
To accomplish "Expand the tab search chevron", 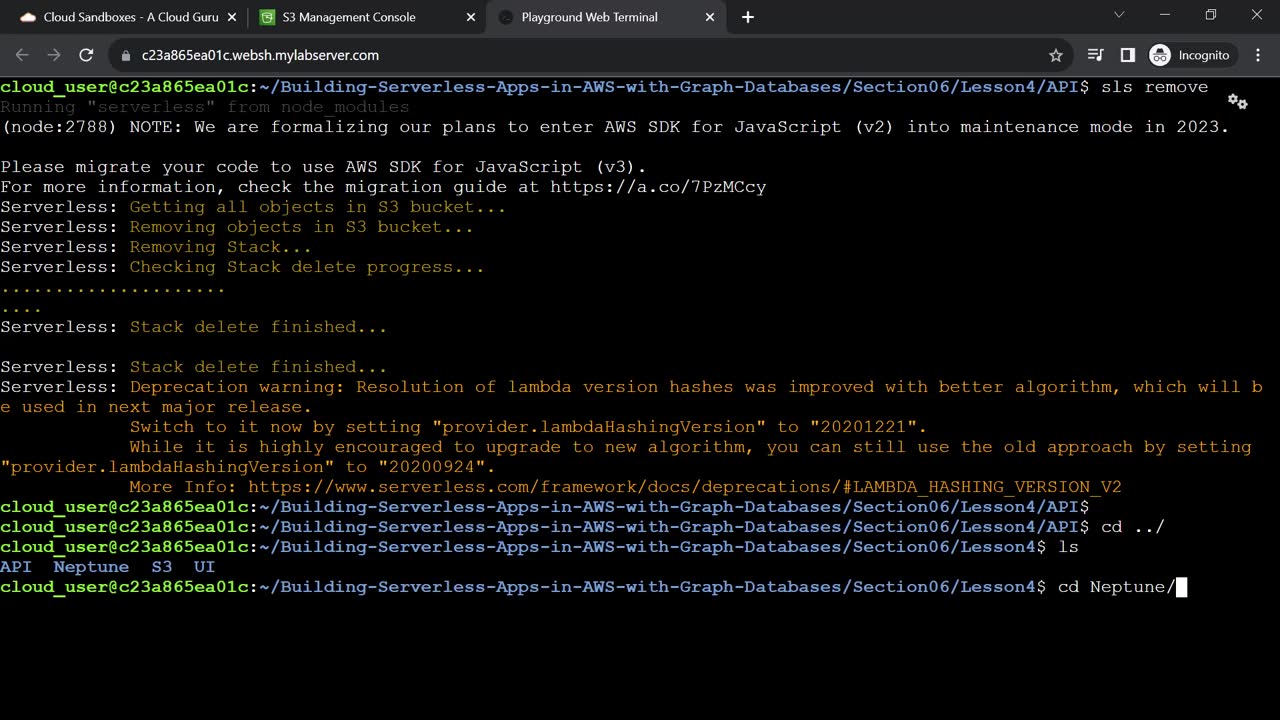I will pyautogui.click(x=1119, y=15).
